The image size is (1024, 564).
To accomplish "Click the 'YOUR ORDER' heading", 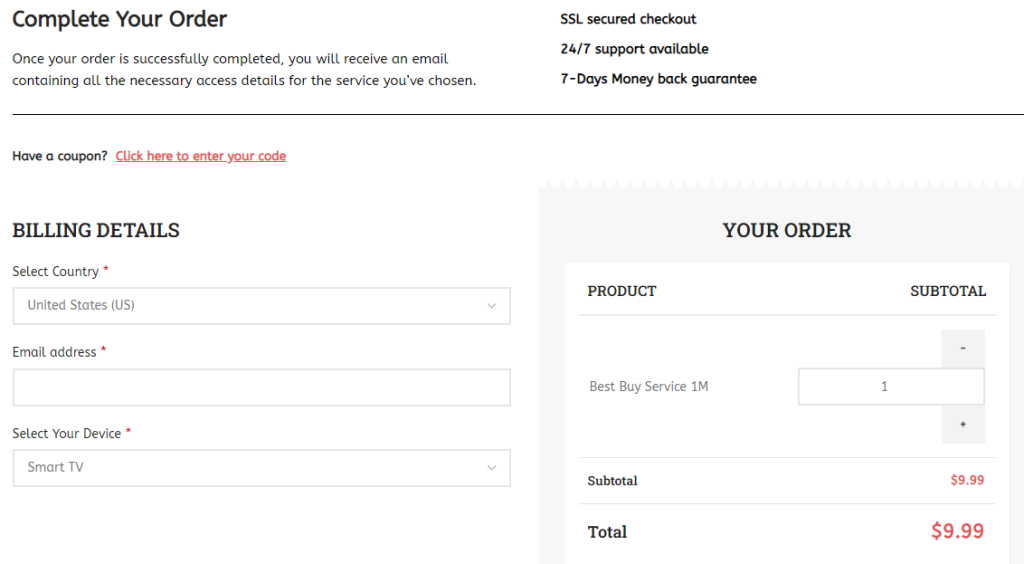I will [x=787, y=231].
